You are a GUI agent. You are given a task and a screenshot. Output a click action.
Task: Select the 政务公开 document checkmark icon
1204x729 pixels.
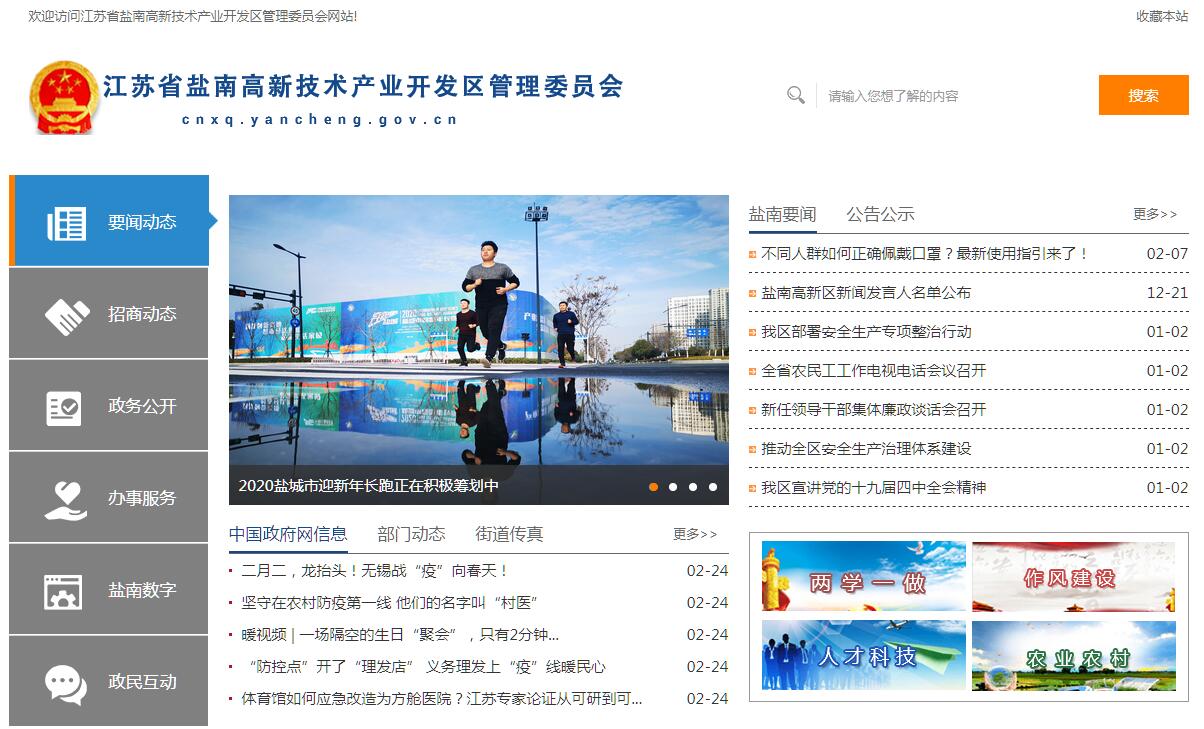(x=65, y=407)
